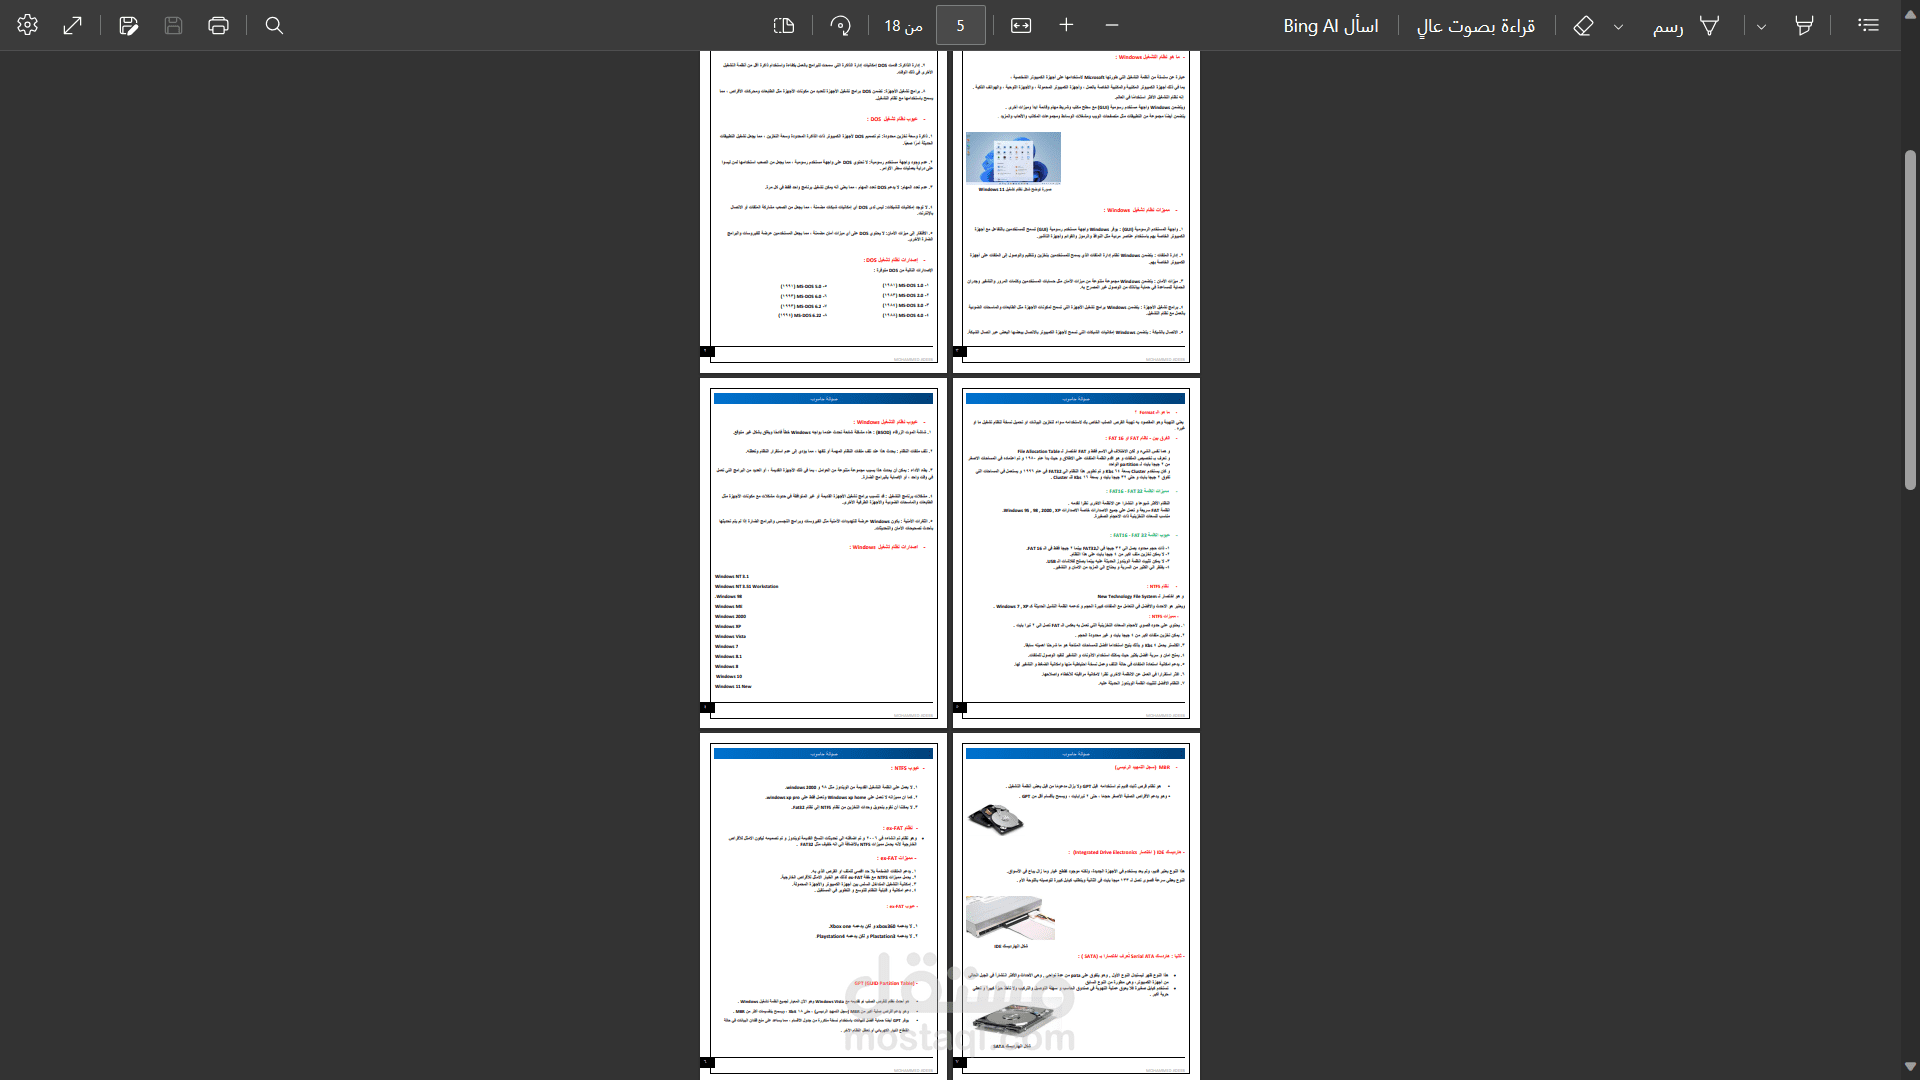
Task: Open the table of contents icon
Action: [x=1869, y=25]
